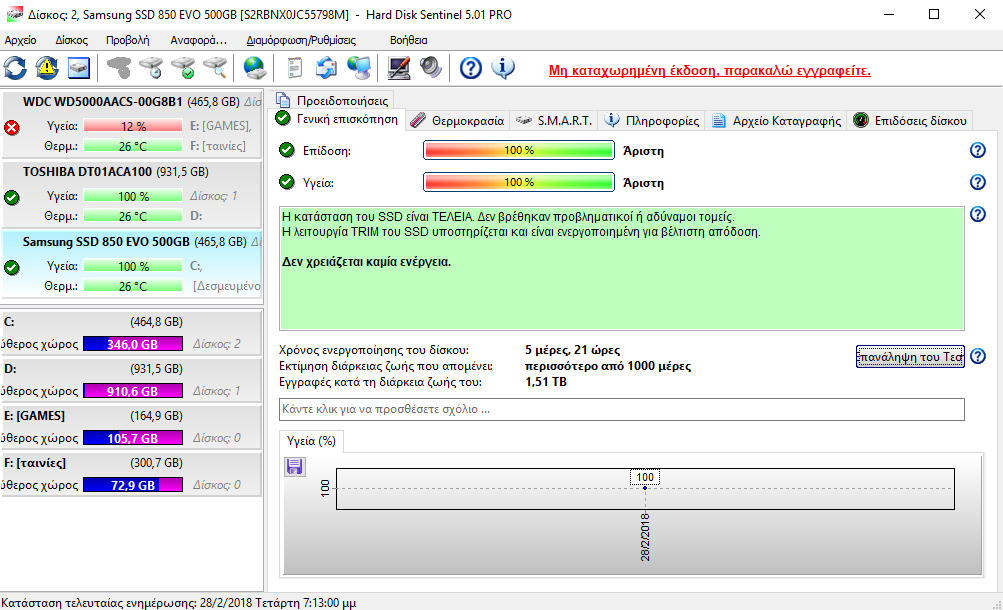Open the Δίσκος menu
Viewport: 1003px width, 610px height.
pyautogui.click(x=72, y=40)
